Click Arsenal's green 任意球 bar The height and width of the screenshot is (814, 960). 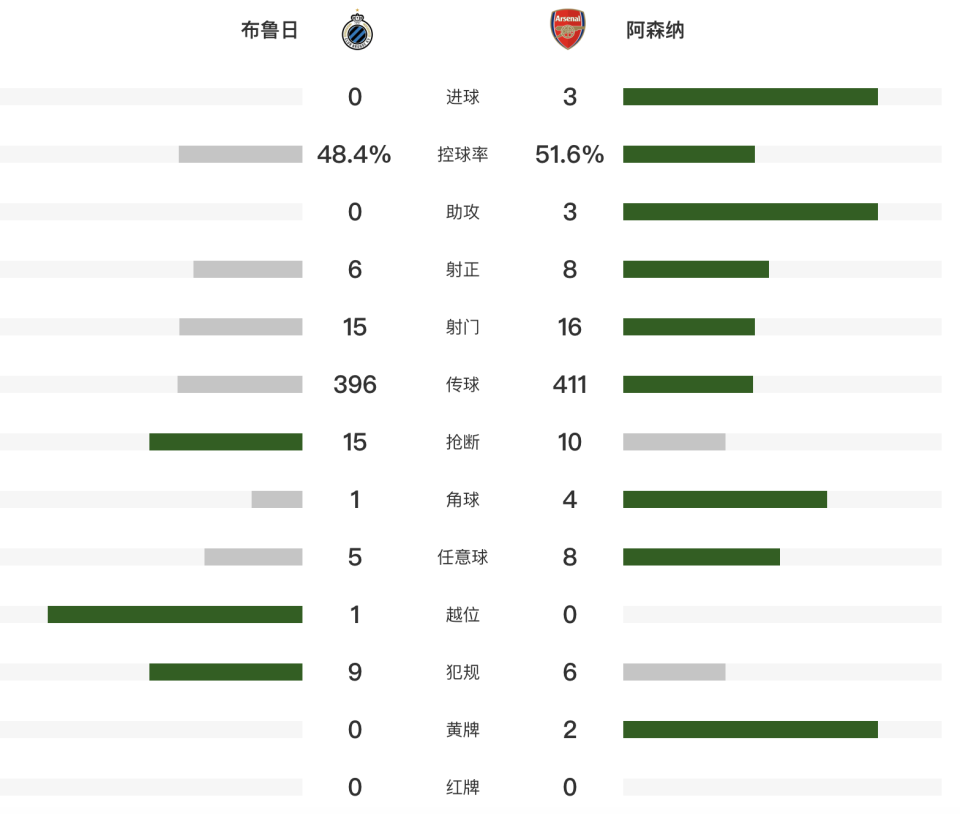(x=701, y=557)
